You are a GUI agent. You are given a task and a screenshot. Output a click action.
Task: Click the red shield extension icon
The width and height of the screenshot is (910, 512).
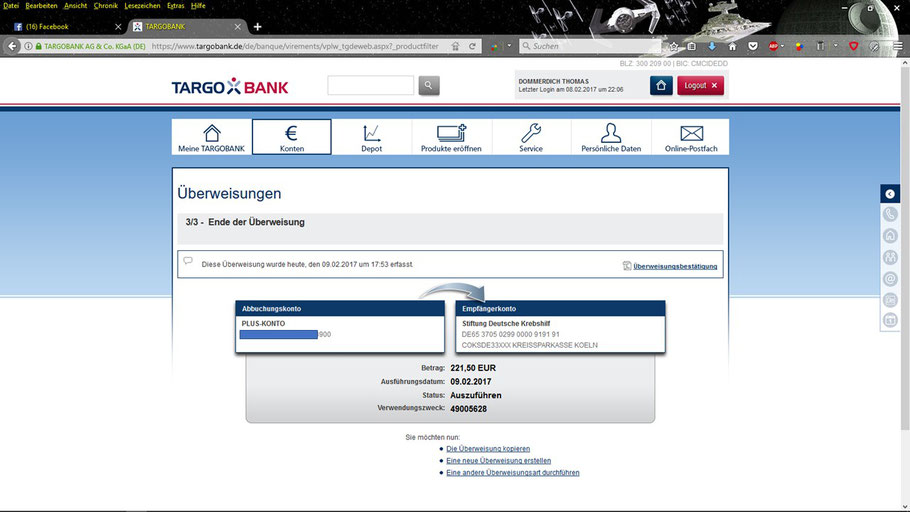pos(853,46)
